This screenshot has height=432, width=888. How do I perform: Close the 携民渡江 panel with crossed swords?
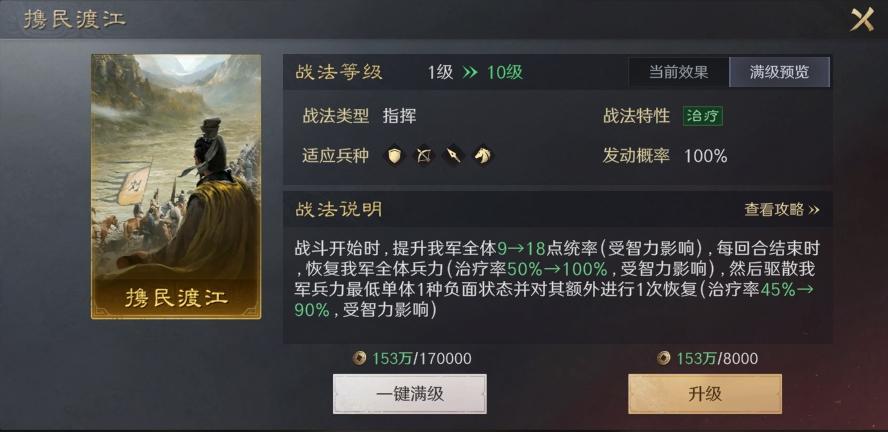click(x=863, y=20)
